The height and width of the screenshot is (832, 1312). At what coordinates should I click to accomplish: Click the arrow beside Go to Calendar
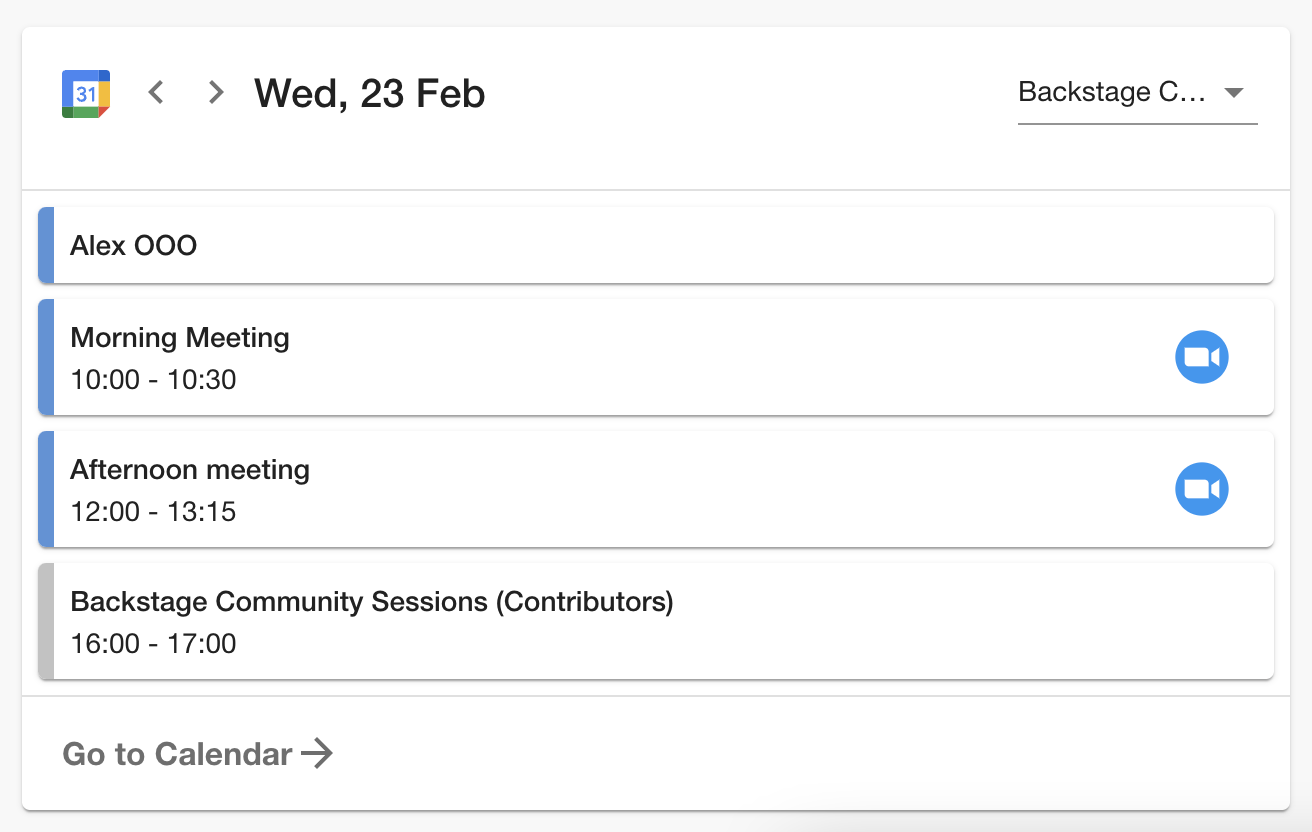(318, 753)
